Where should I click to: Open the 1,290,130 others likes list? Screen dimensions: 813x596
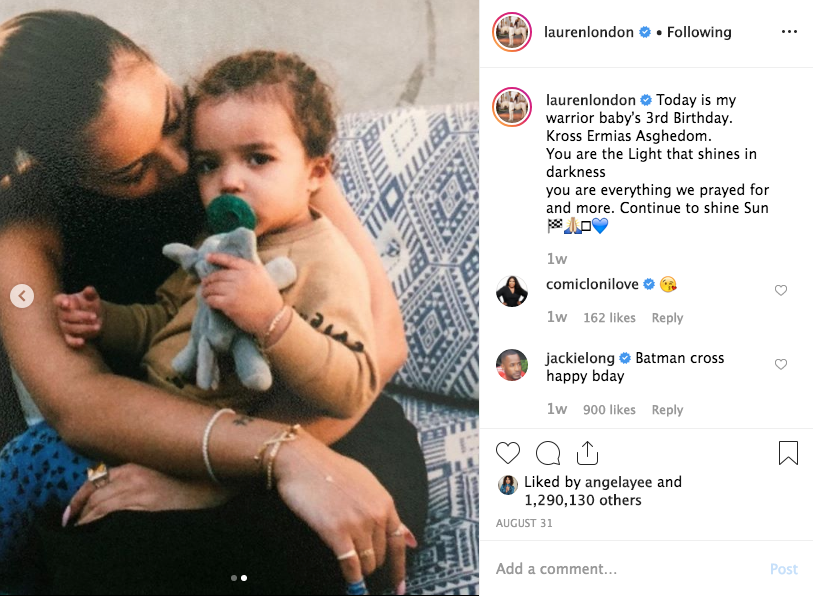[x=583, y=500]
